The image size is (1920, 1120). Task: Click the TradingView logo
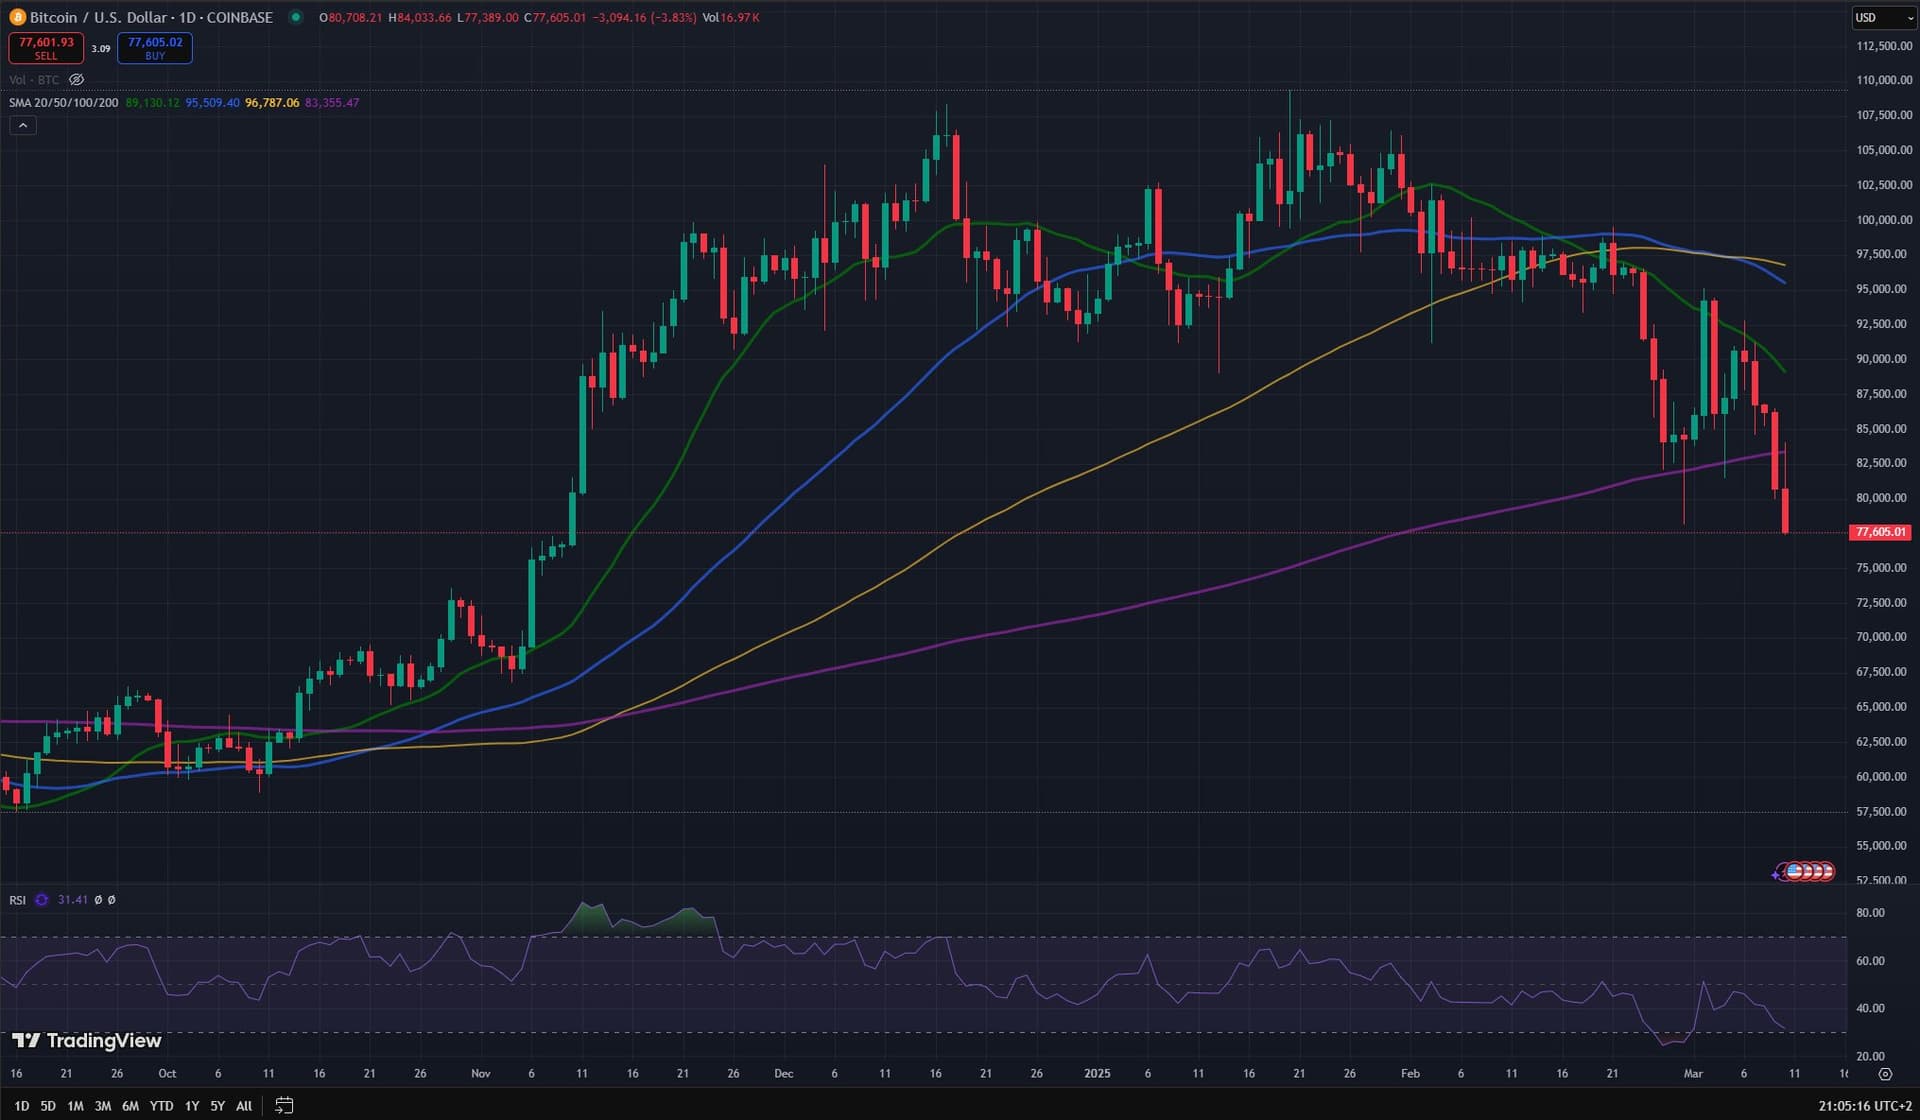click(86, 1041)
